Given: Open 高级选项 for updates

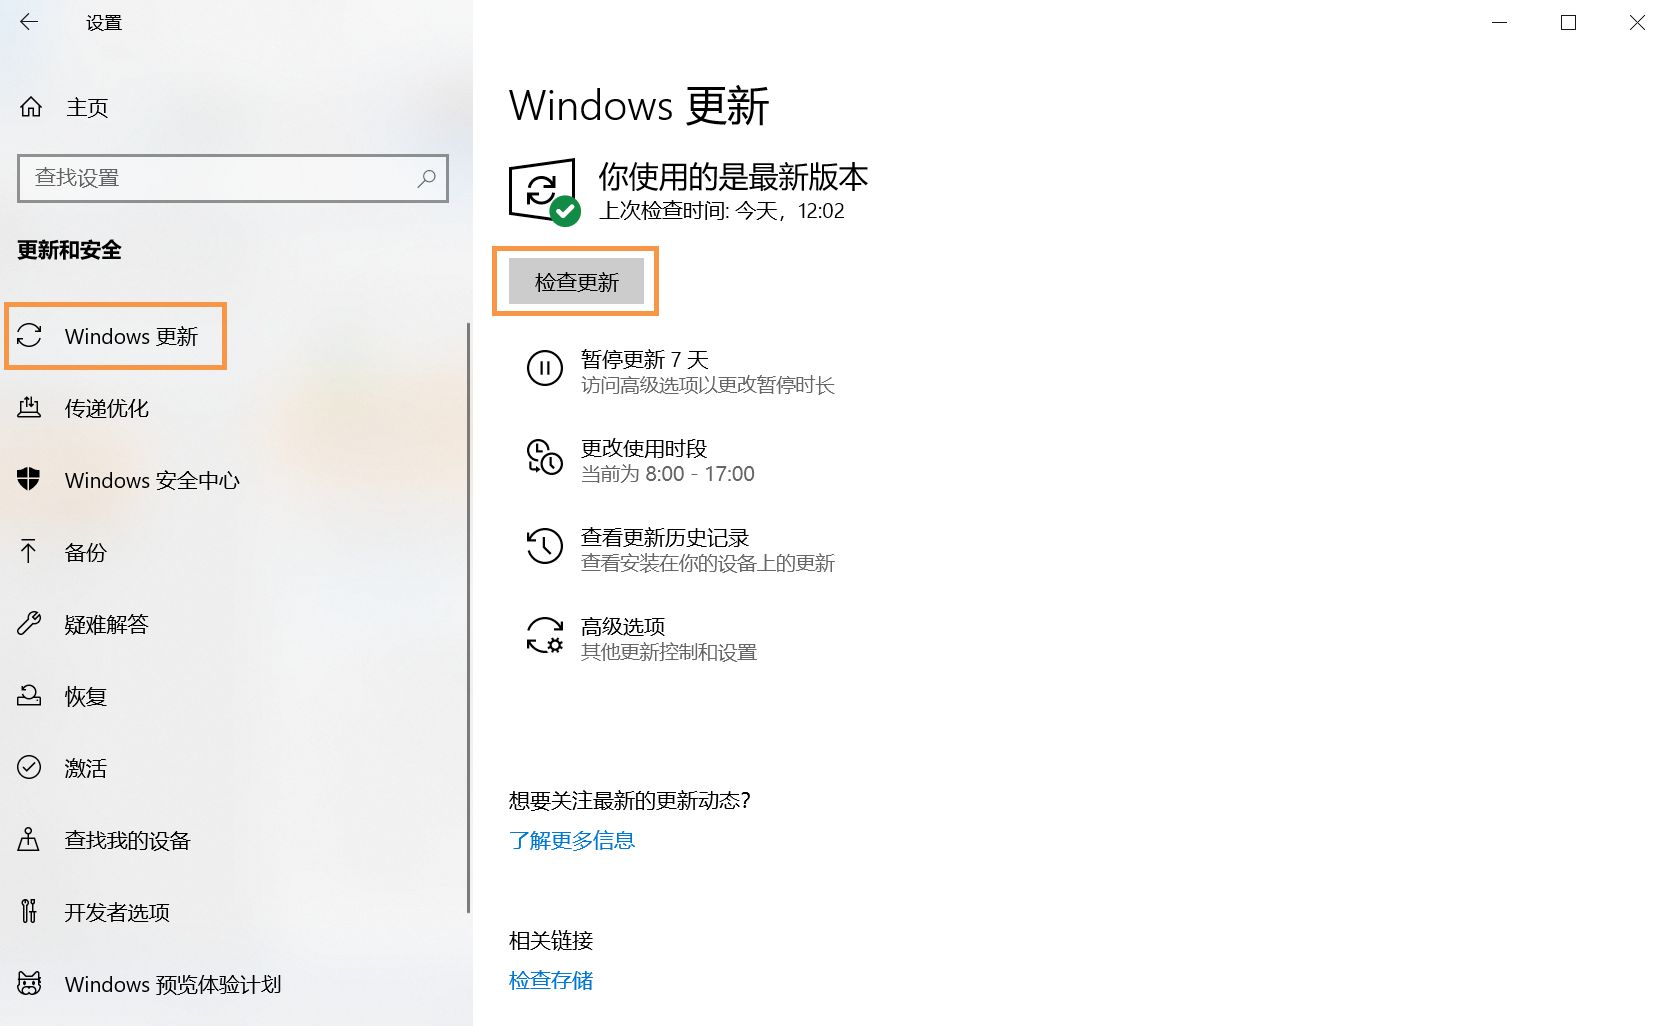Looking at the screenshot, I should pos(623,638).
